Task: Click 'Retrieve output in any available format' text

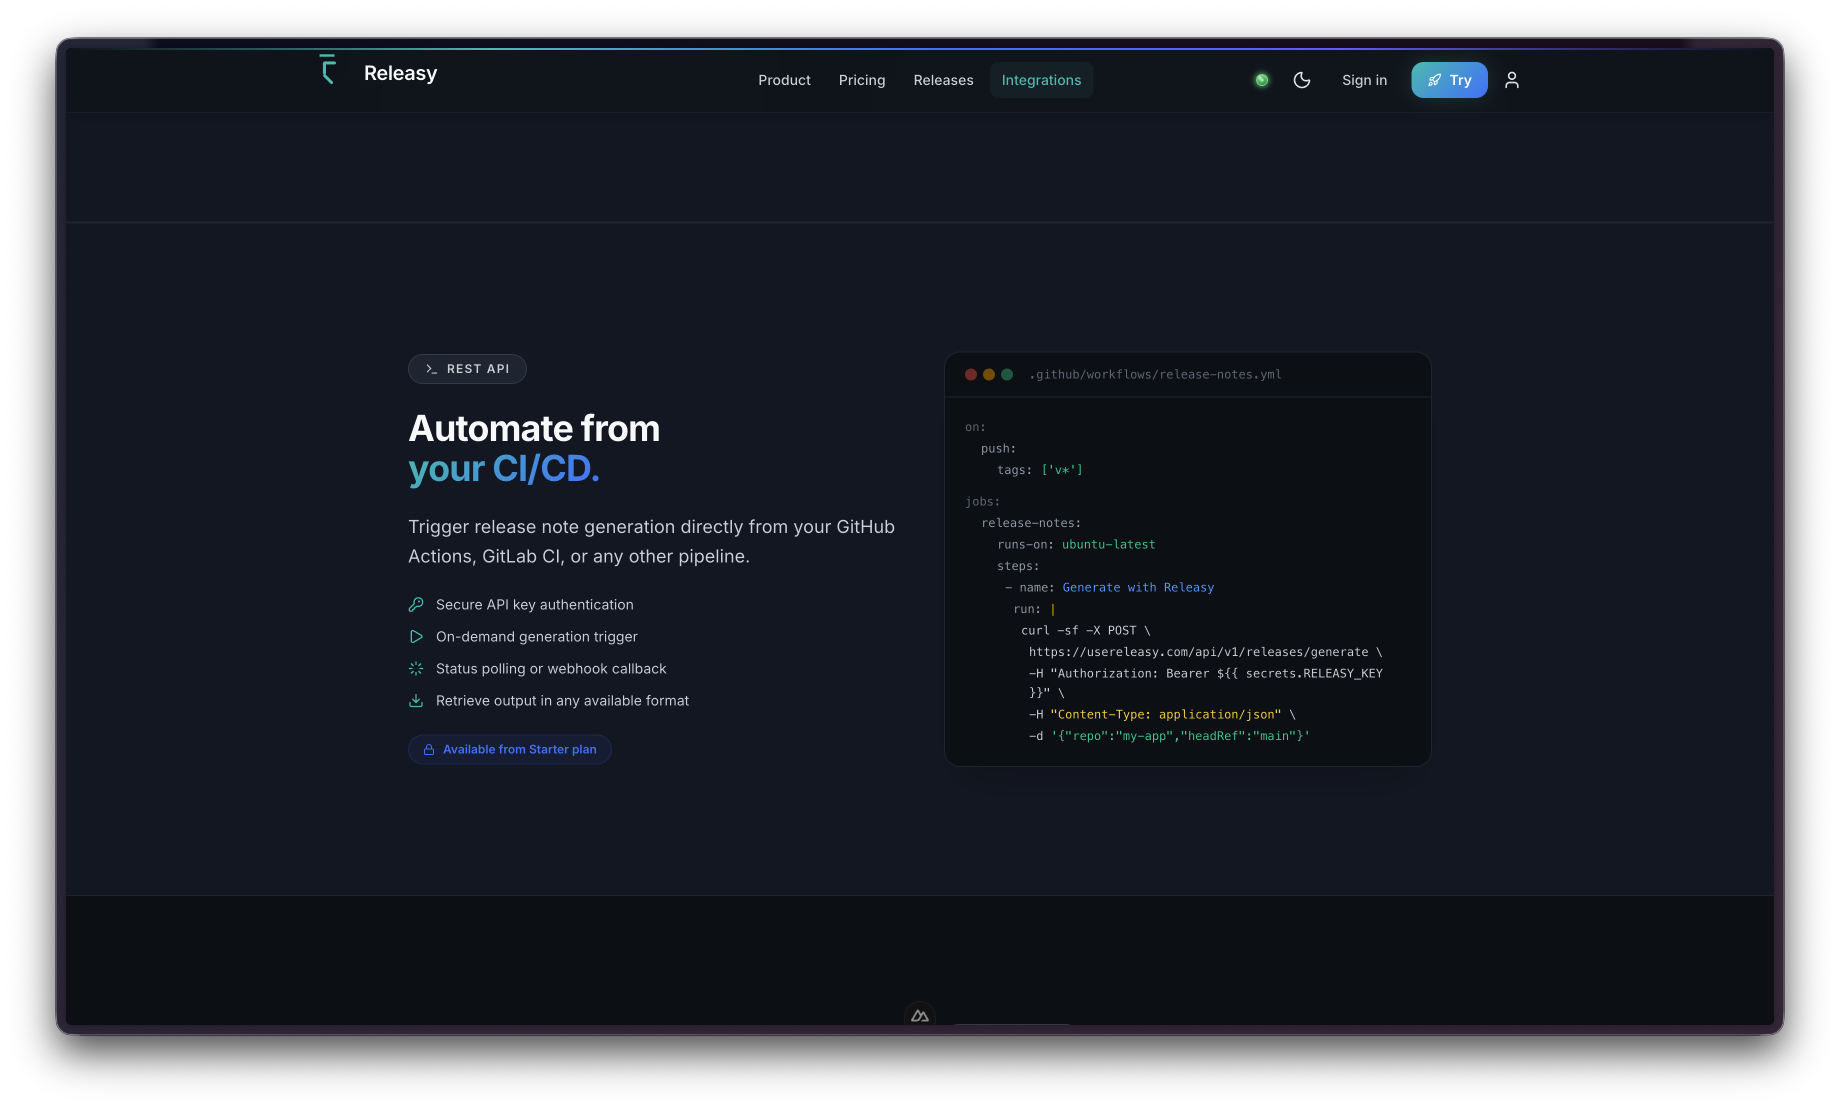Action: point(562,701)
